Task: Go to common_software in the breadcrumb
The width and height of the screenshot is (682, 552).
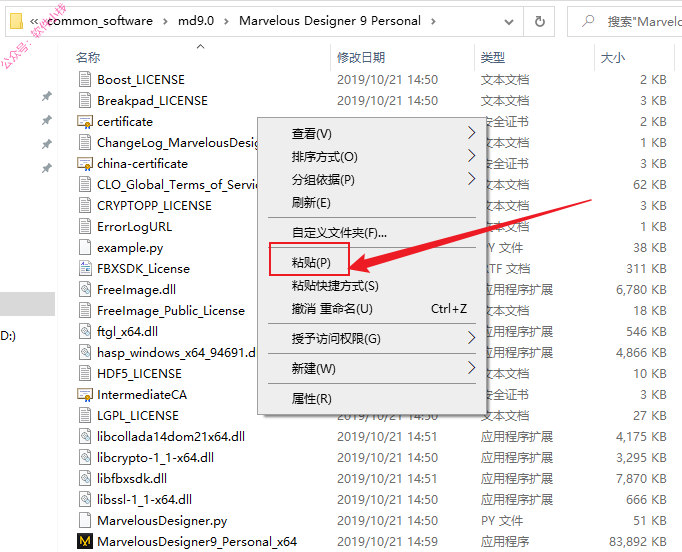Action: 100,21
